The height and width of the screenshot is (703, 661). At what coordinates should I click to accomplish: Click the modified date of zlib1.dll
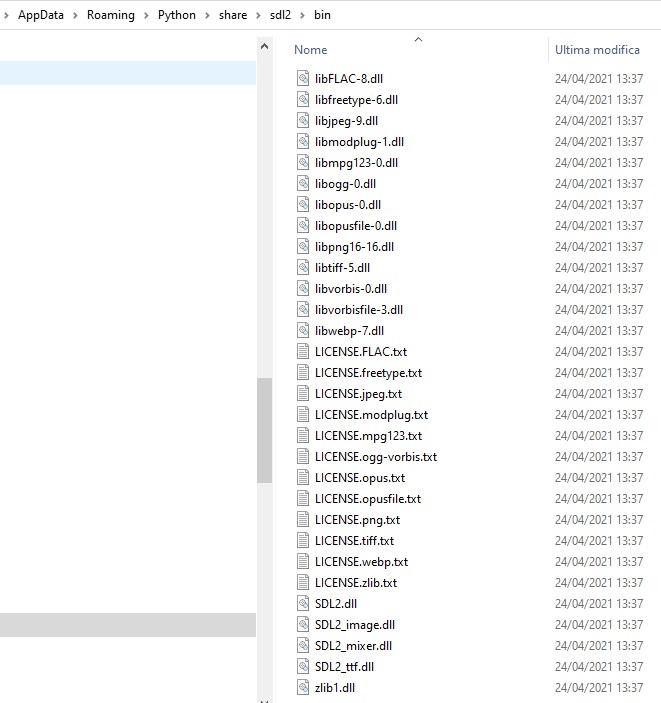point(599,687)
